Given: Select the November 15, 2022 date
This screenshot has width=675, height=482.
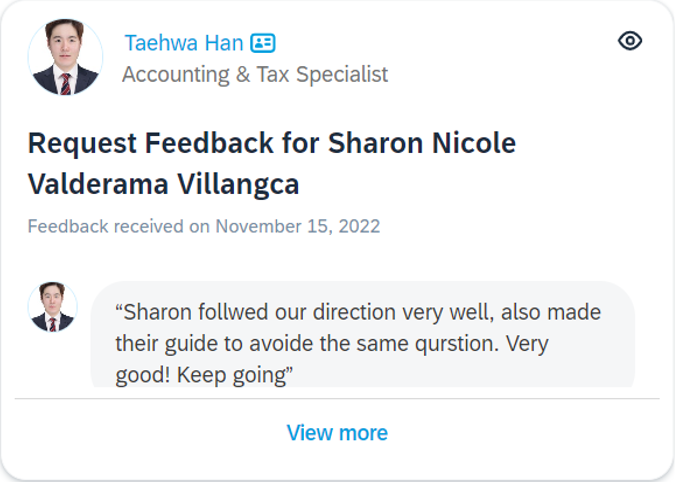Looking at the screenshot, I should 298,226.
